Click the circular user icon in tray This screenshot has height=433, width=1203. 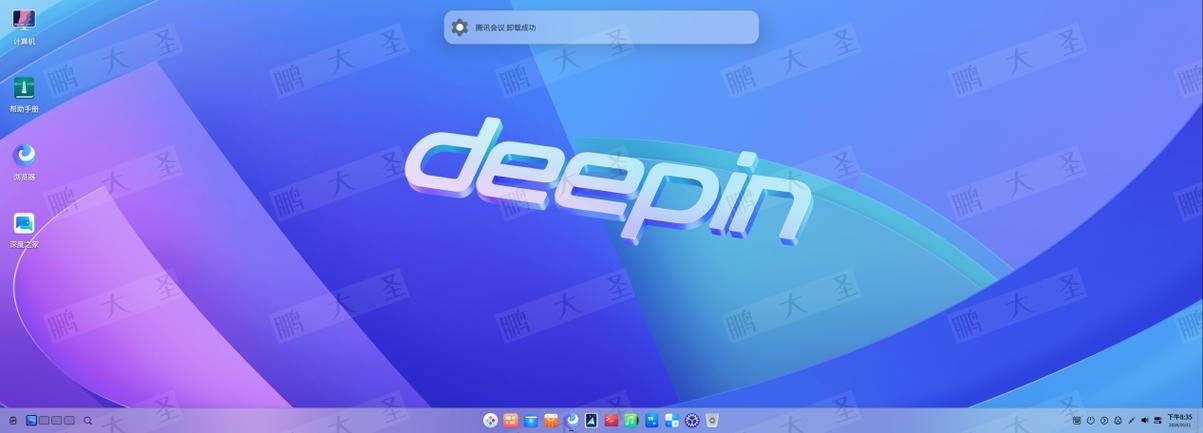tap(1118, 421)
